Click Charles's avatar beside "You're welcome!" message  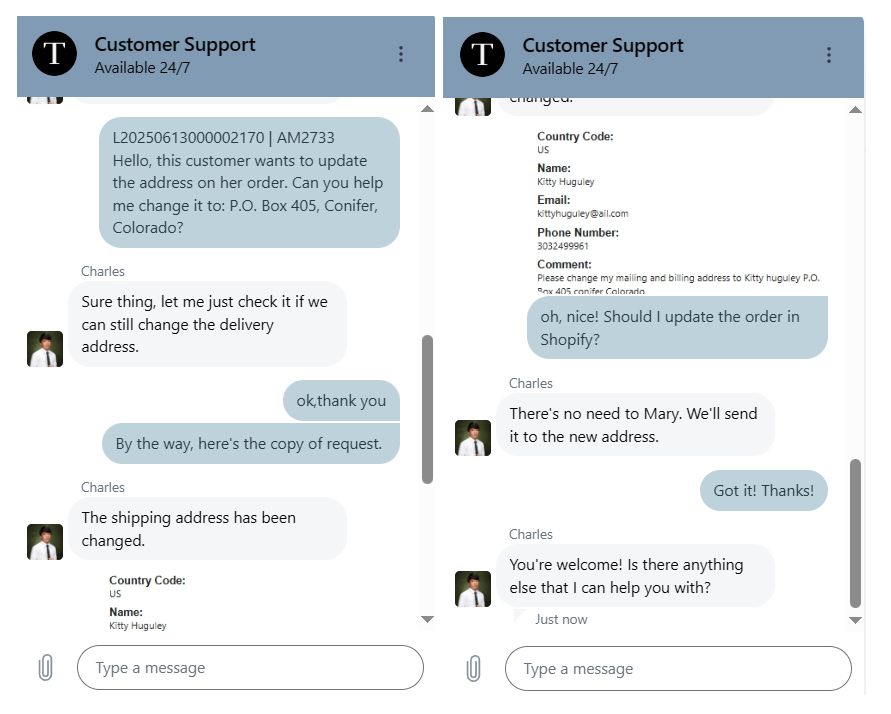pos(473,588)
